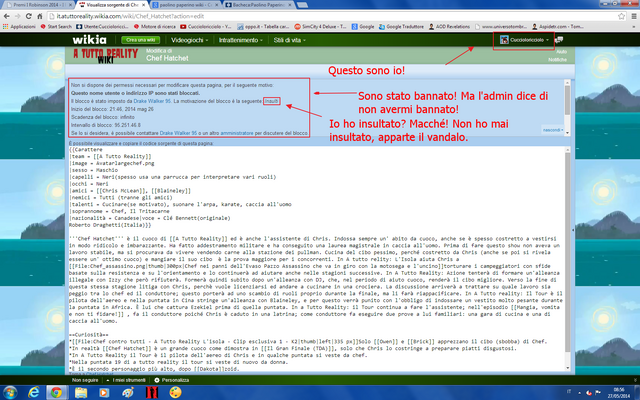The width and height of the screenshot is (640, 400).
Task: Go forward with the browser forward arrow
Action: point(18,16)
